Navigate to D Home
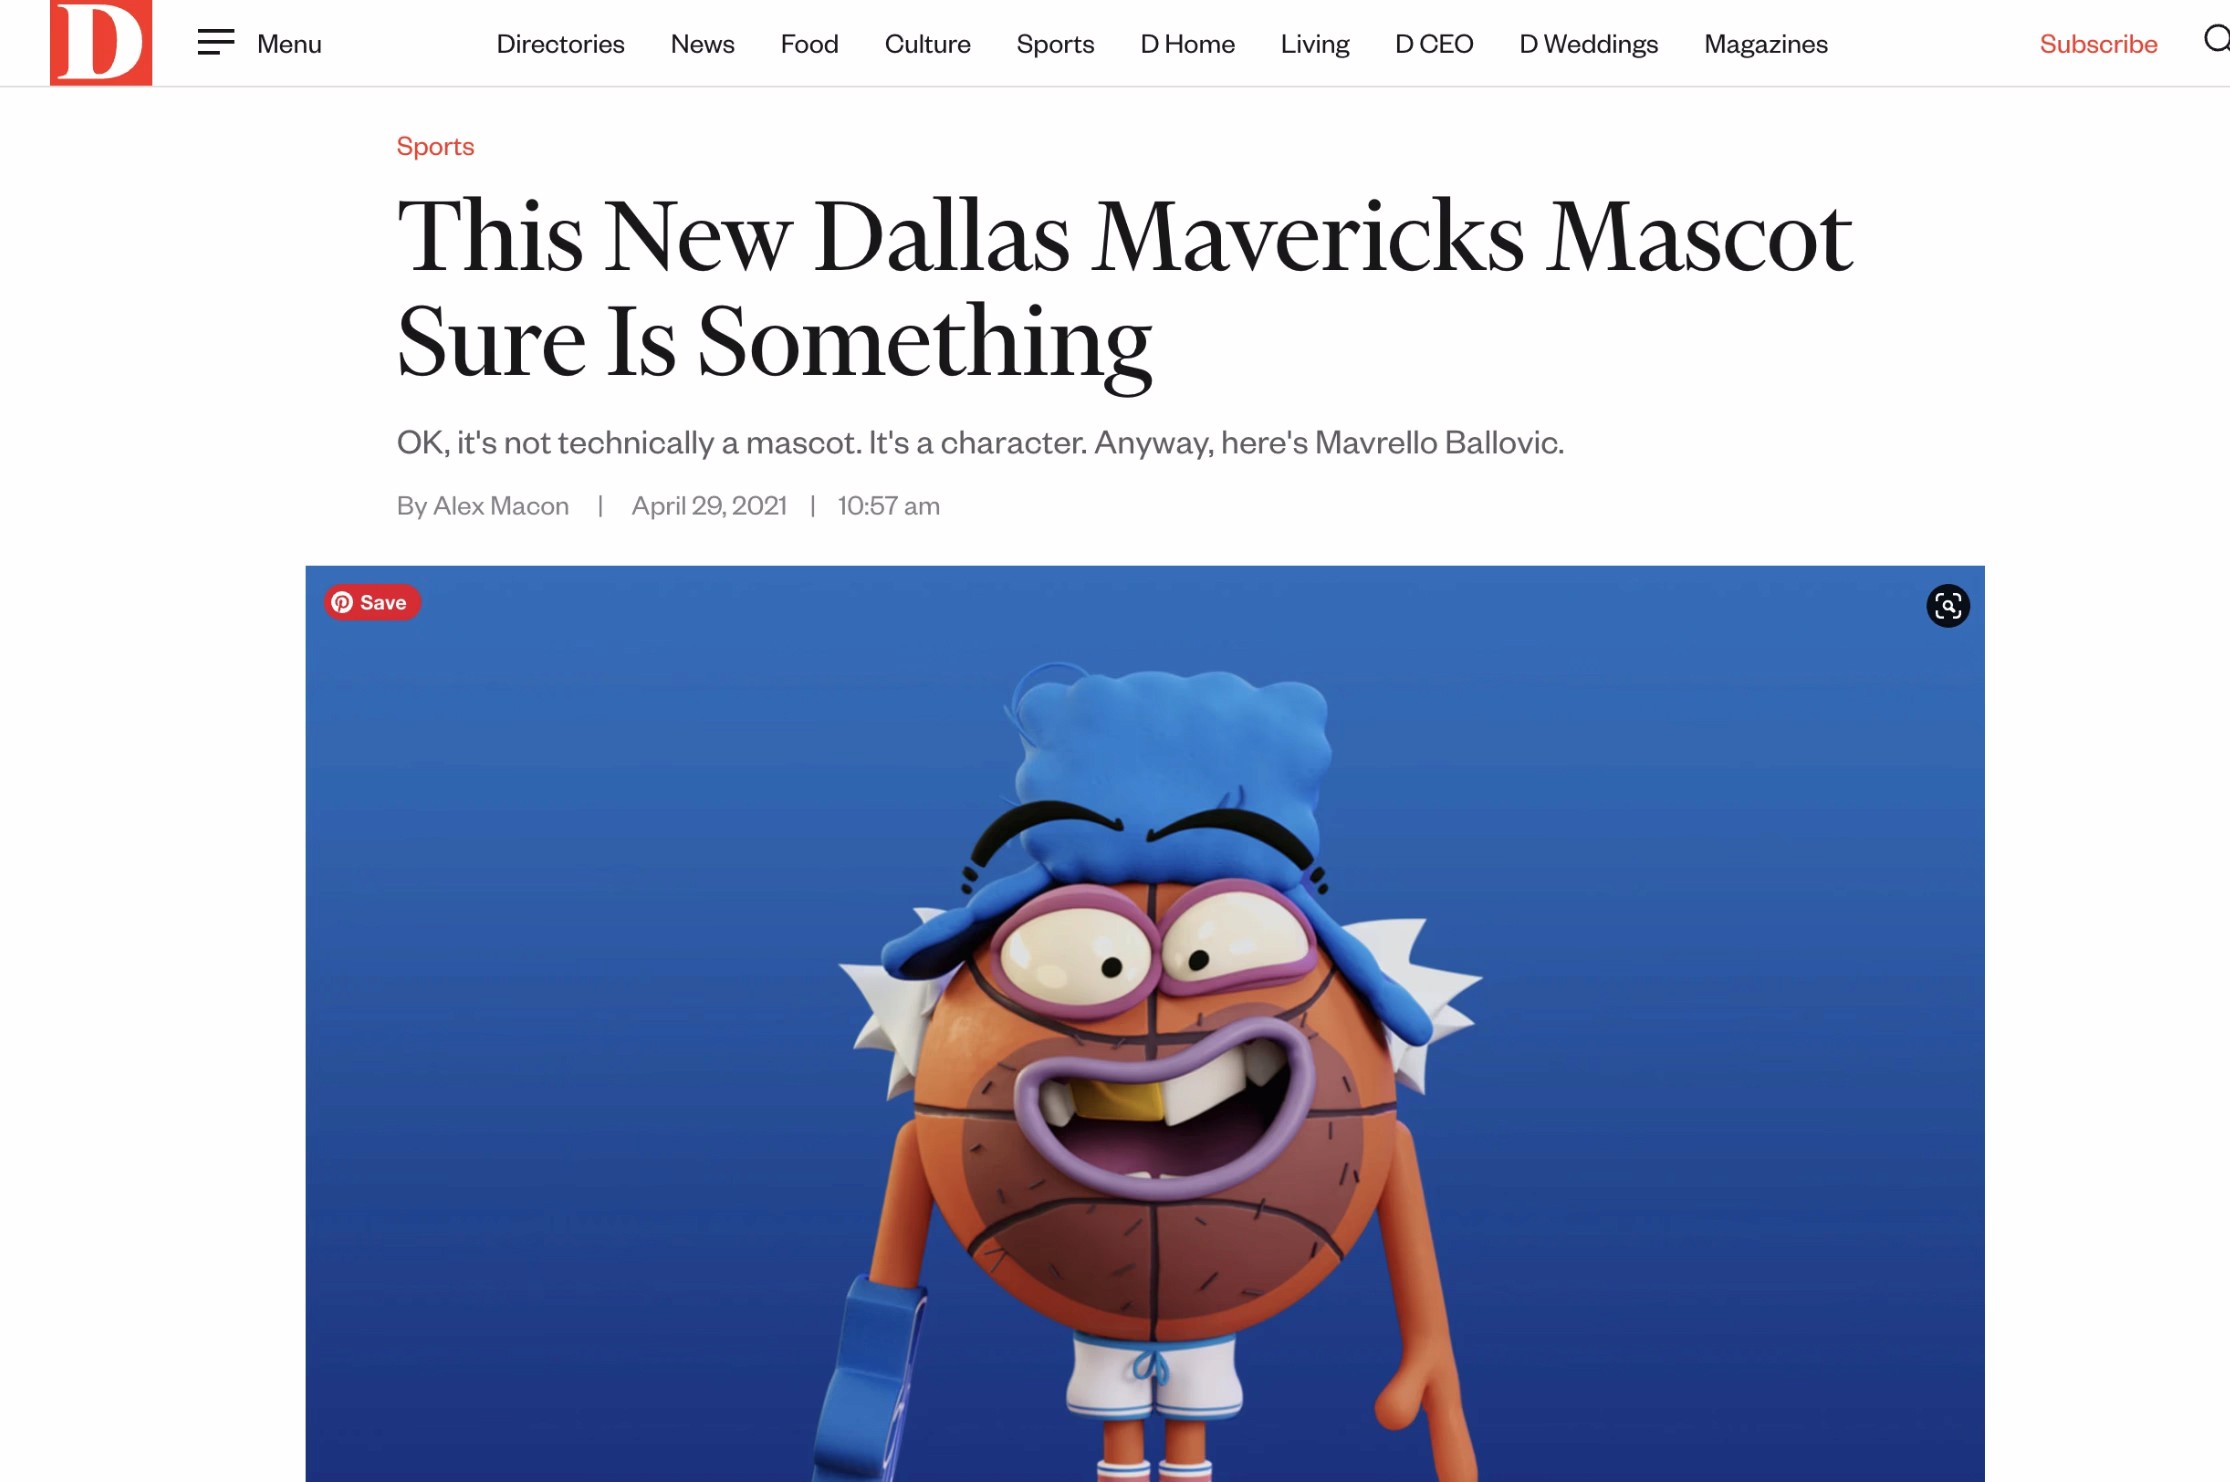 (x=1187, y=44)
